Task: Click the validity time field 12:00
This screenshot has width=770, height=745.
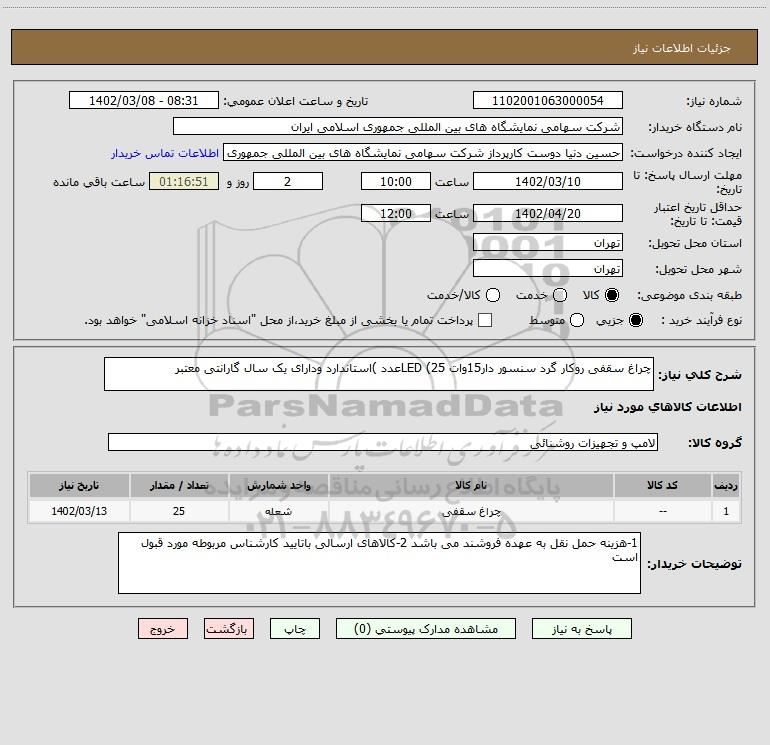Action: tap(396, 213)
